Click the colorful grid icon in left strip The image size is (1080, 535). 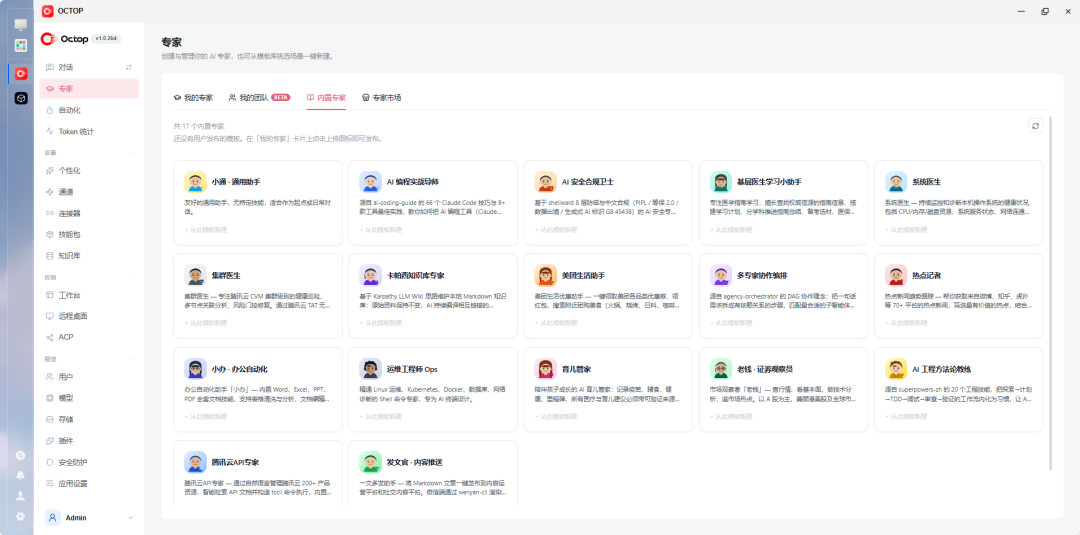tap(21, 45)
